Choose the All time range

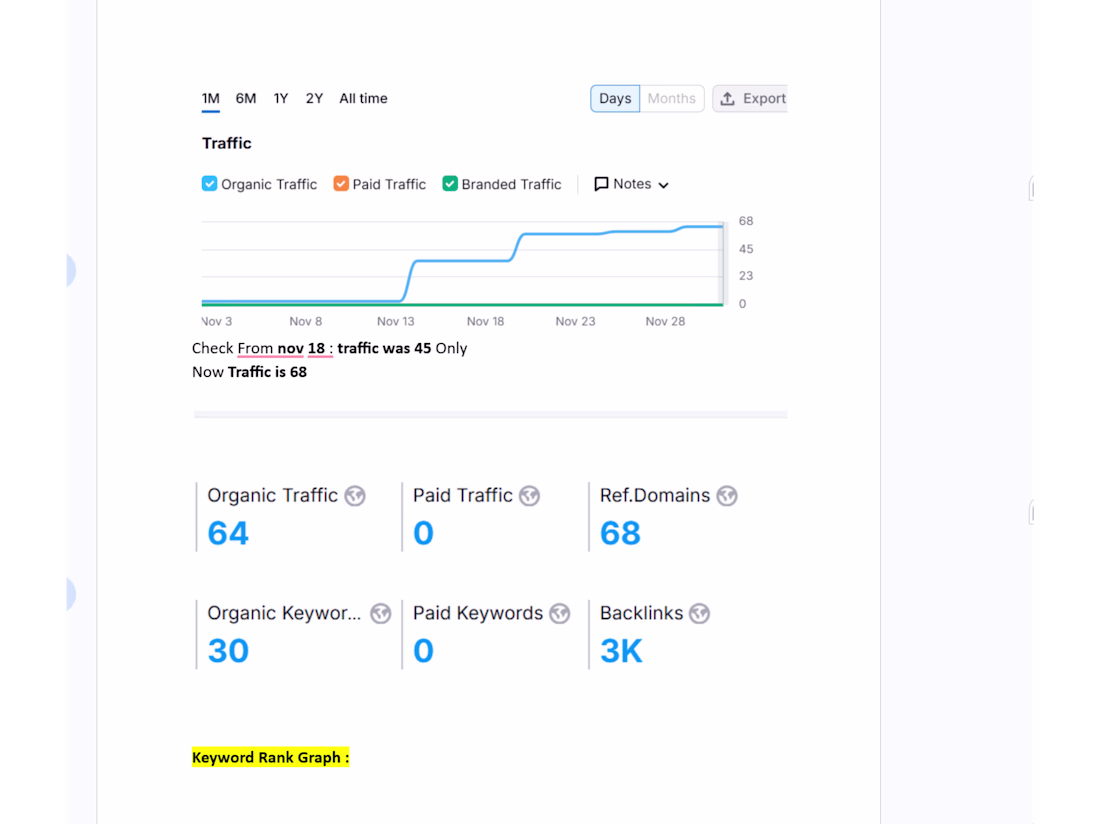(363, 98)
